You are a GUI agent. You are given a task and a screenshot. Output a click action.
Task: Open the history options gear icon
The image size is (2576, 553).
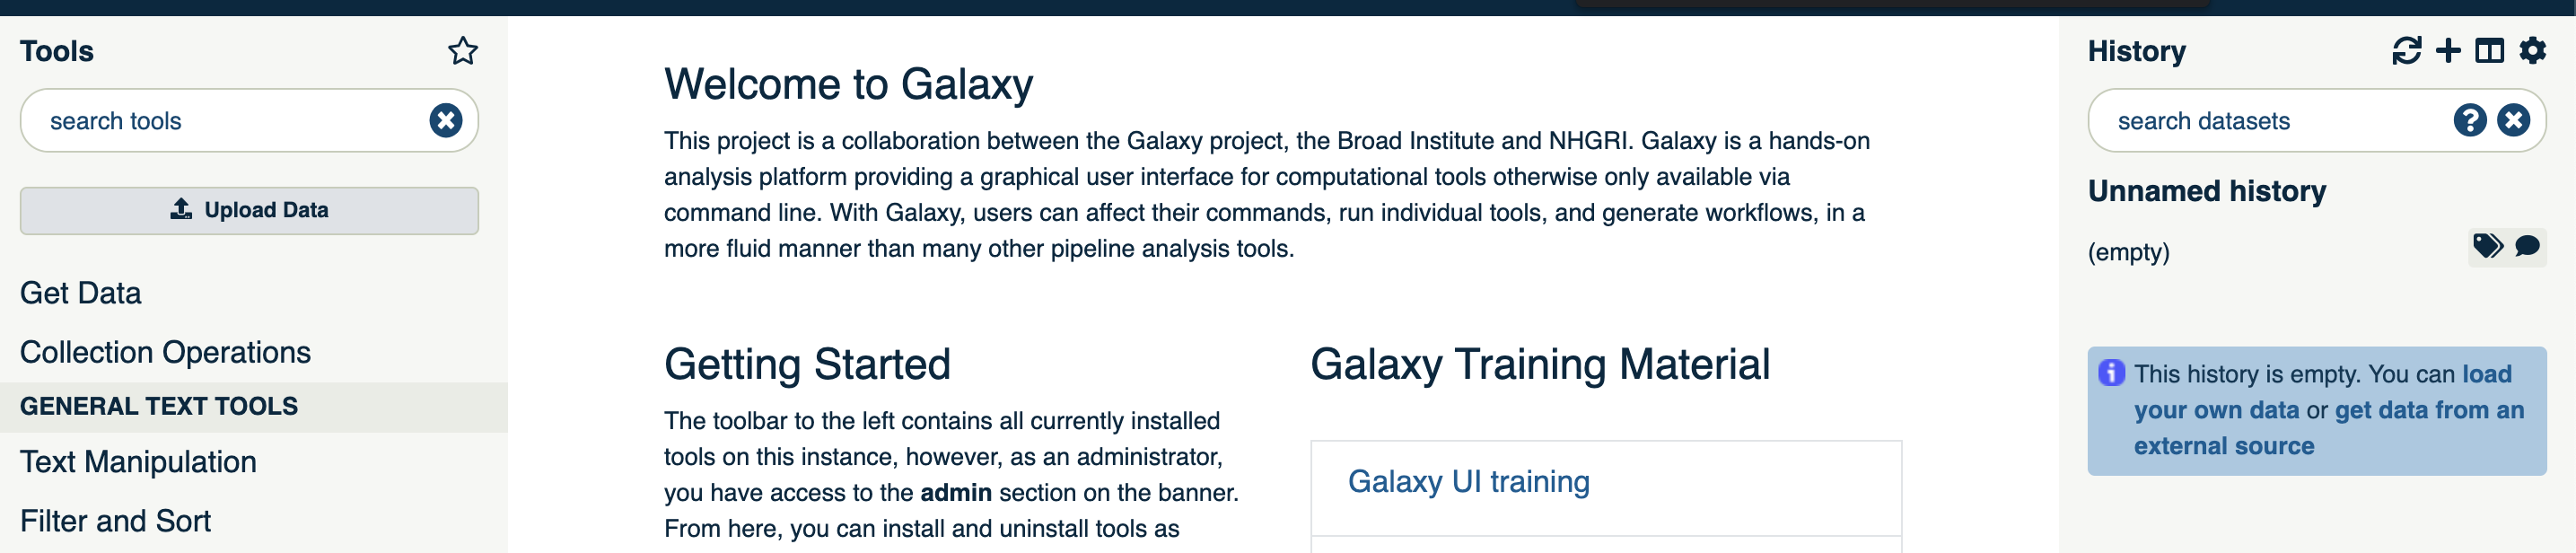(2532, 50)
